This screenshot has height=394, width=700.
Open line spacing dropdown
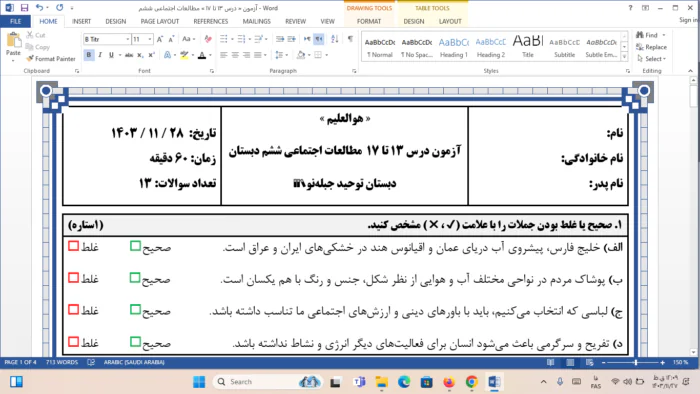pos(281,55)
